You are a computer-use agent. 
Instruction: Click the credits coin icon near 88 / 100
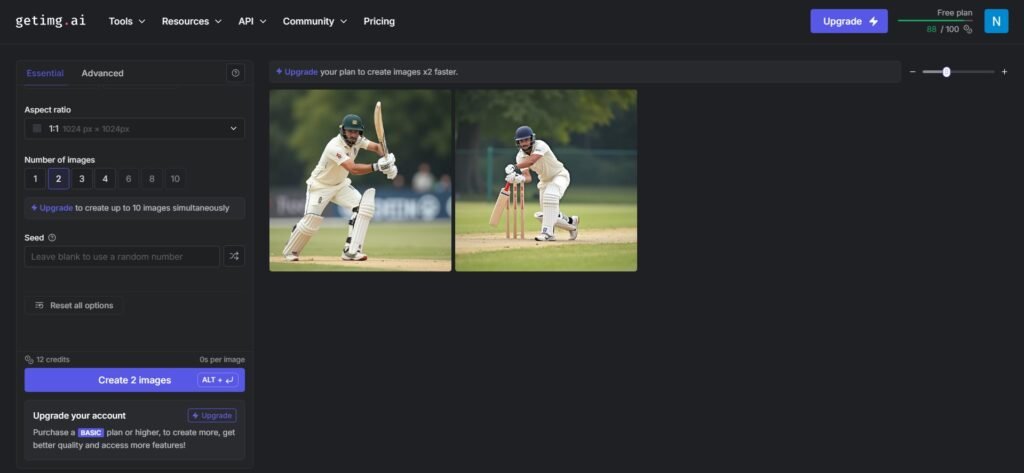coord(967,30)
